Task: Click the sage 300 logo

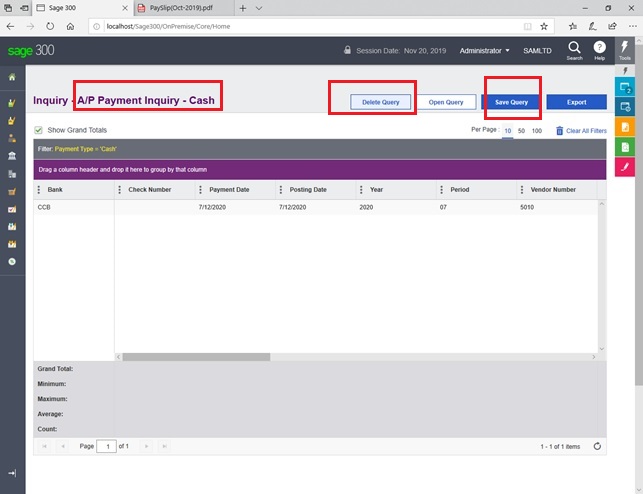Action: pyautogui.click(x=31, y=50)
